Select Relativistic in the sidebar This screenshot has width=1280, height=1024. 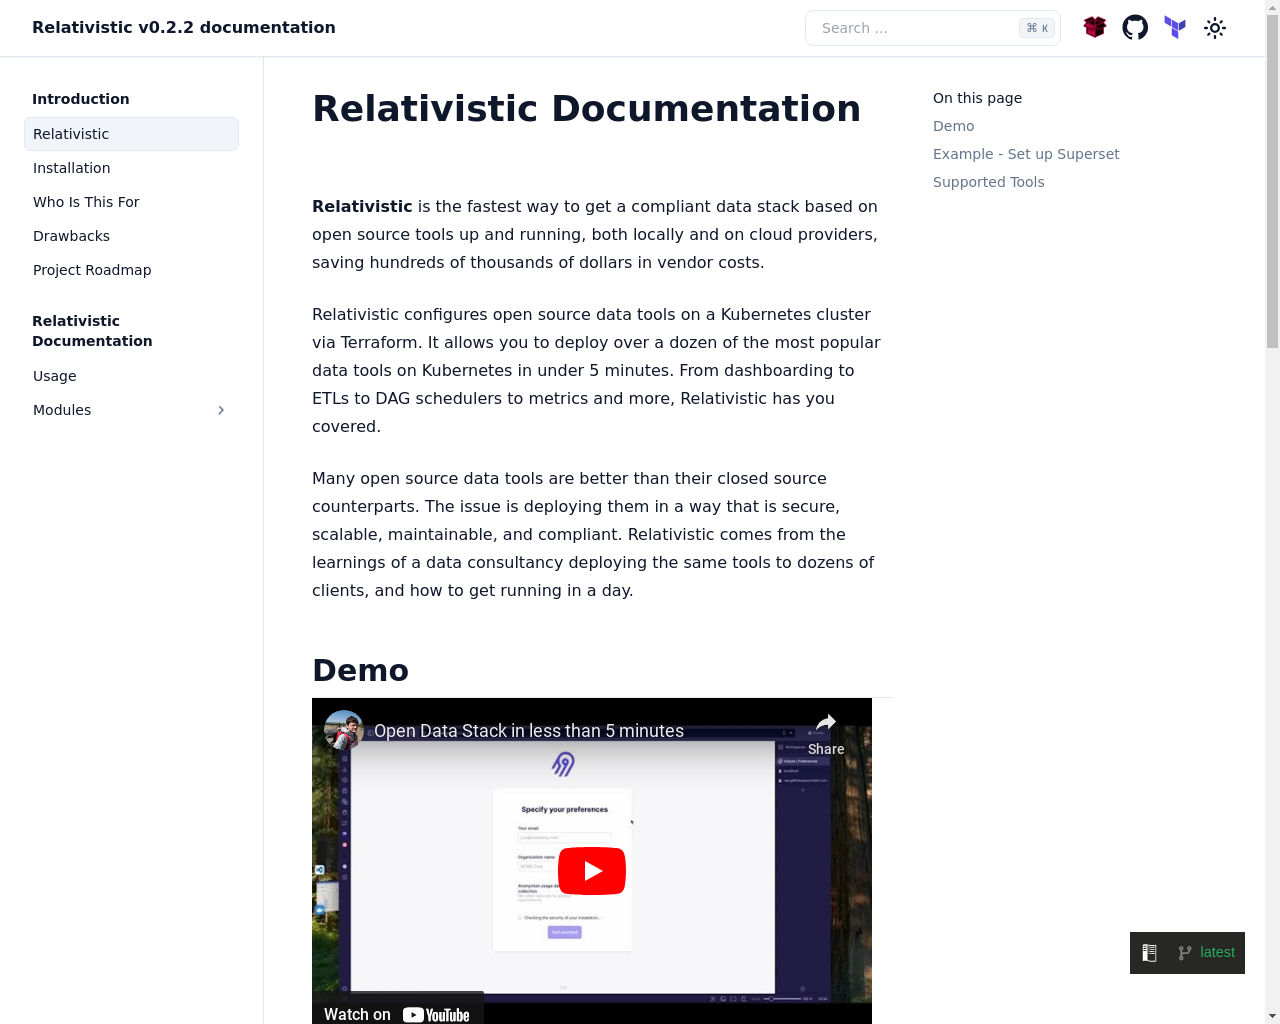(x=131, y=134)
